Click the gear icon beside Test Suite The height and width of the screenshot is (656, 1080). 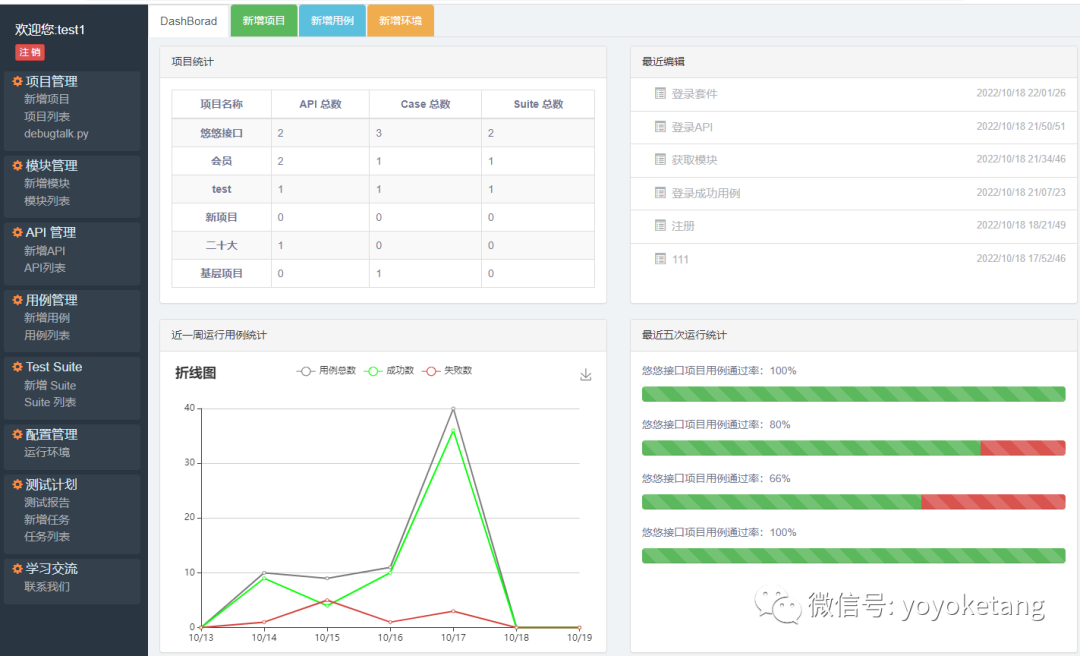click(x=17, y=367)
